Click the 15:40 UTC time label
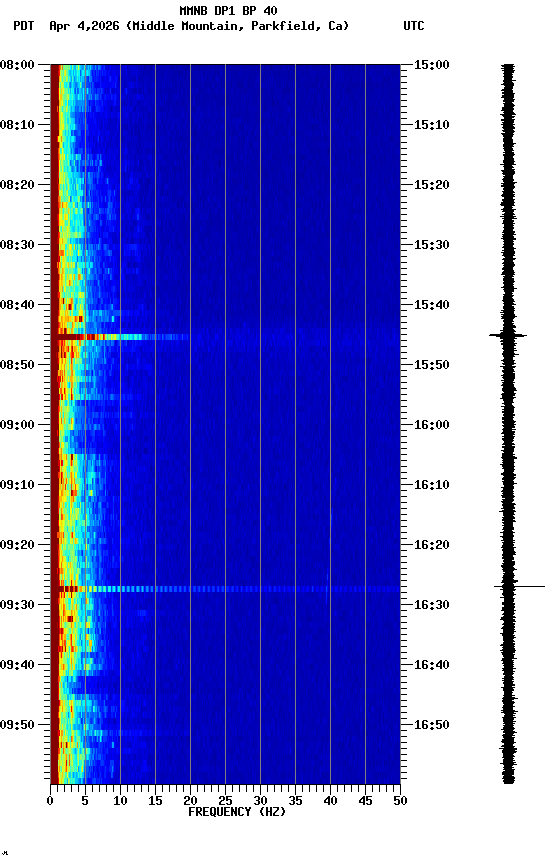 (x=432, y=305)
